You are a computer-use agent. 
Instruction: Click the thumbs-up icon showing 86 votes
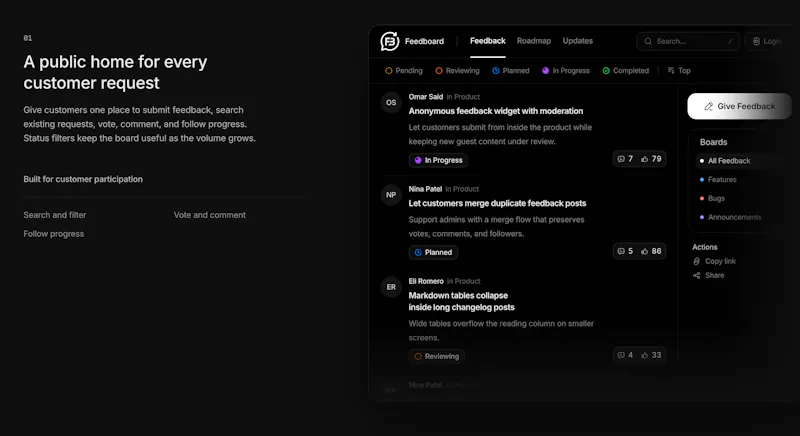644,251
